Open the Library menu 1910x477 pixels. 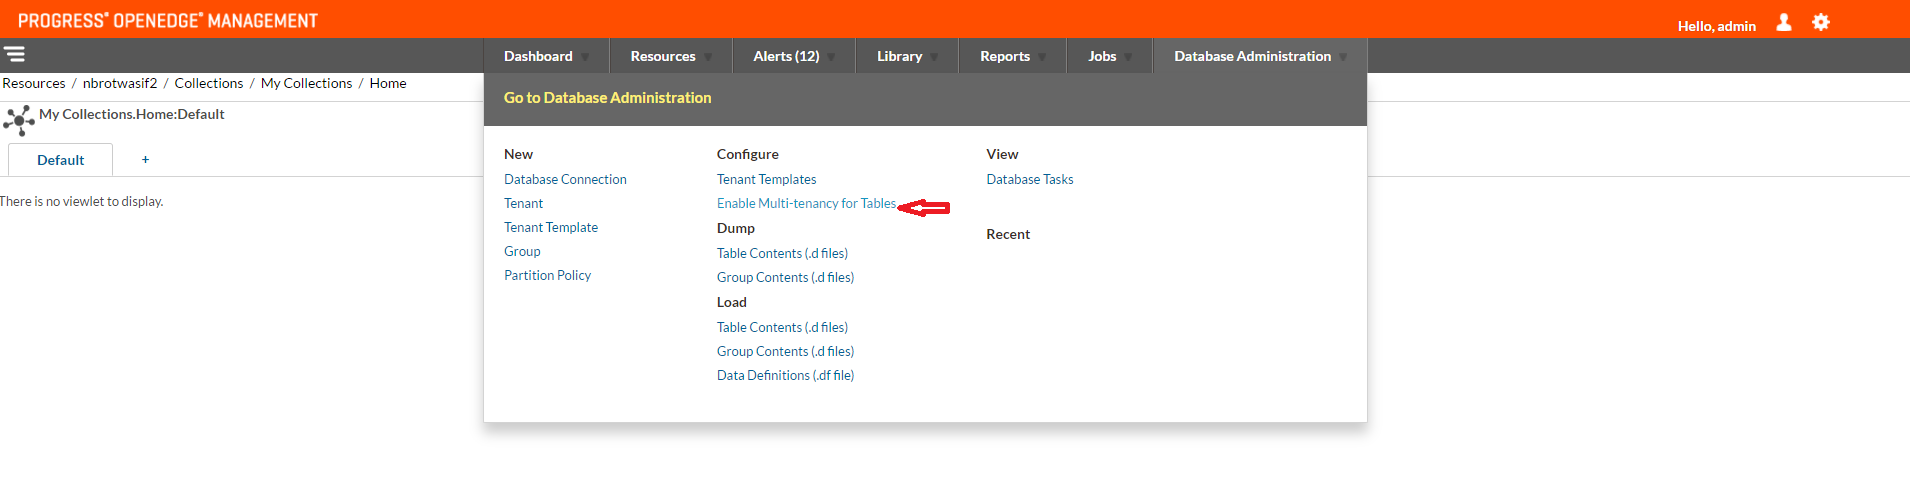pyautogui.click(x=899, y=56)
